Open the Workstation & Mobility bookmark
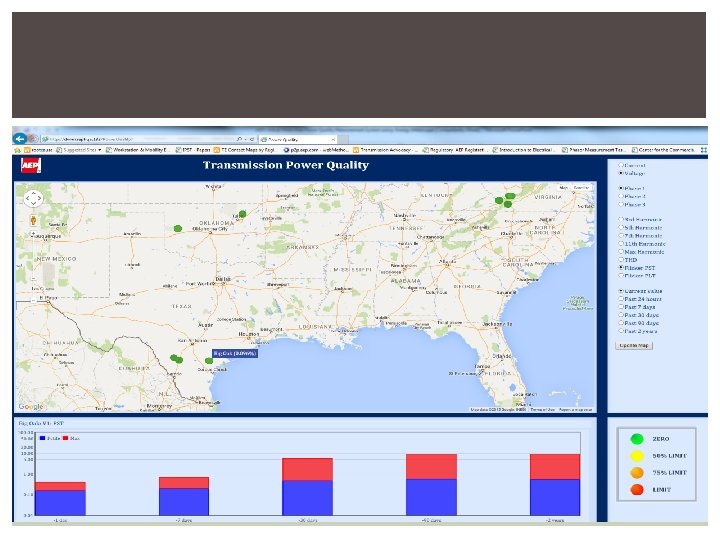The width and height of the screenshot is (720, 540). pos(136,150)
